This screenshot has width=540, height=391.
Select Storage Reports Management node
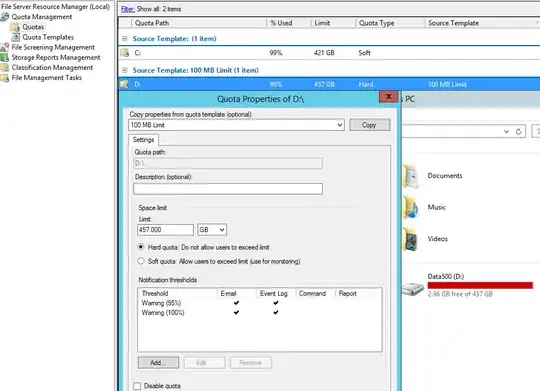point(56,57)
